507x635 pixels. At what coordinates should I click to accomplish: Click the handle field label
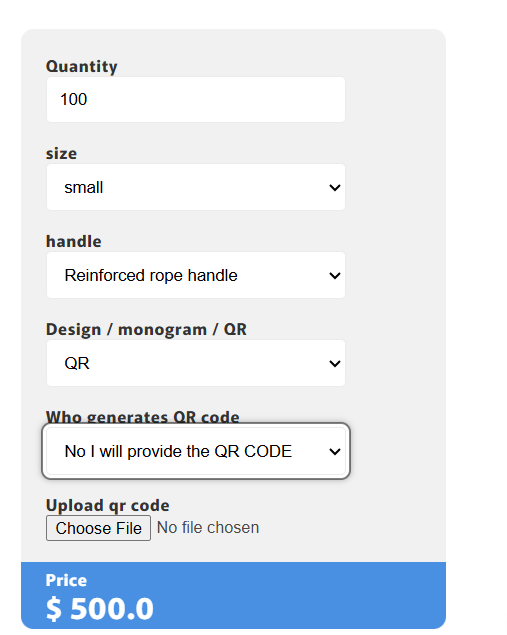(74, 241)
